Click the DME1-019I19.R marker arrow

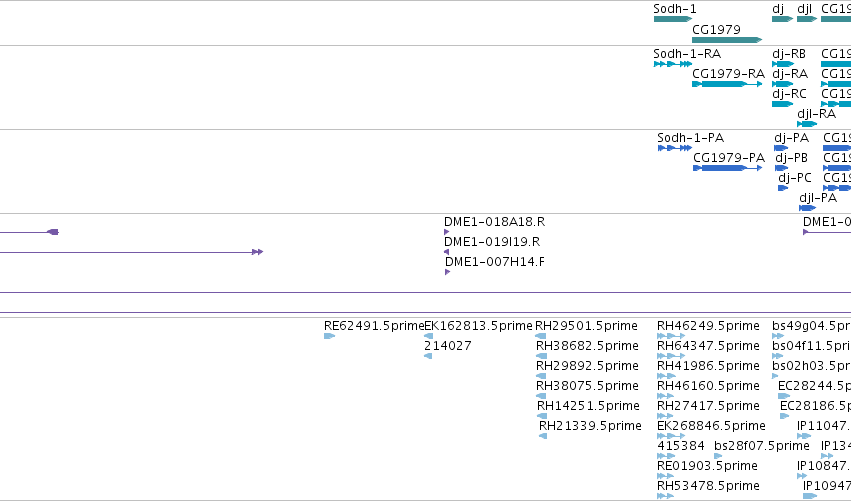click(x=447, y=252)
